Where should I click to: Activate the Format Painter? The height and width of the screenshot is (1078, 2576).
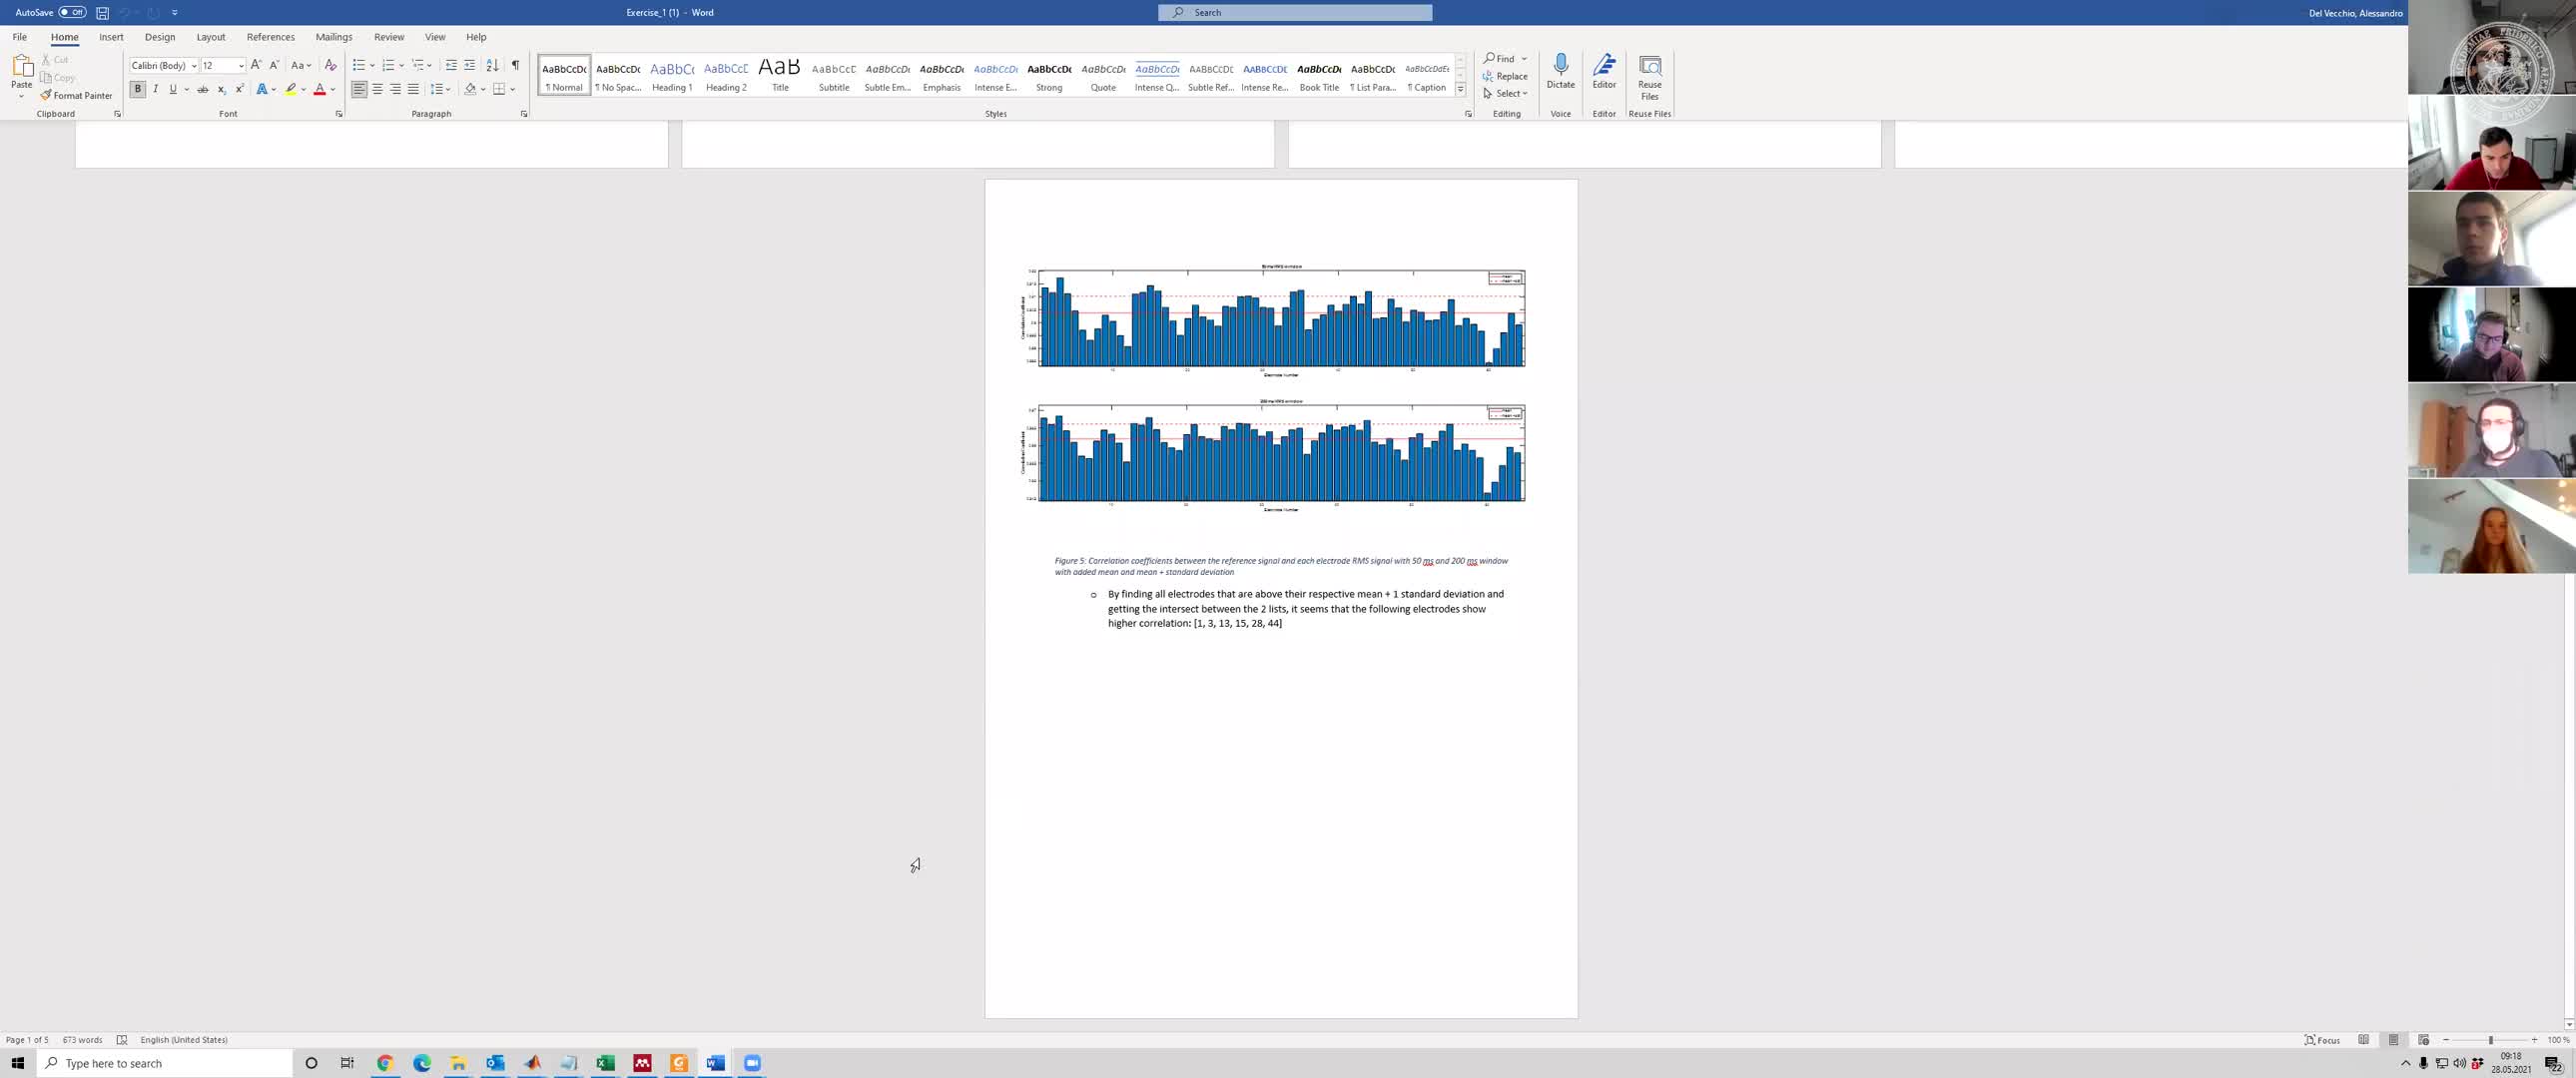77,95
